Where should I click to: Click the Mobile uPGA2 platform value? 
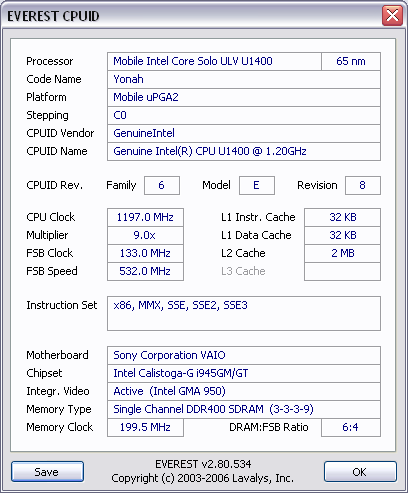(x=244, y=97)
